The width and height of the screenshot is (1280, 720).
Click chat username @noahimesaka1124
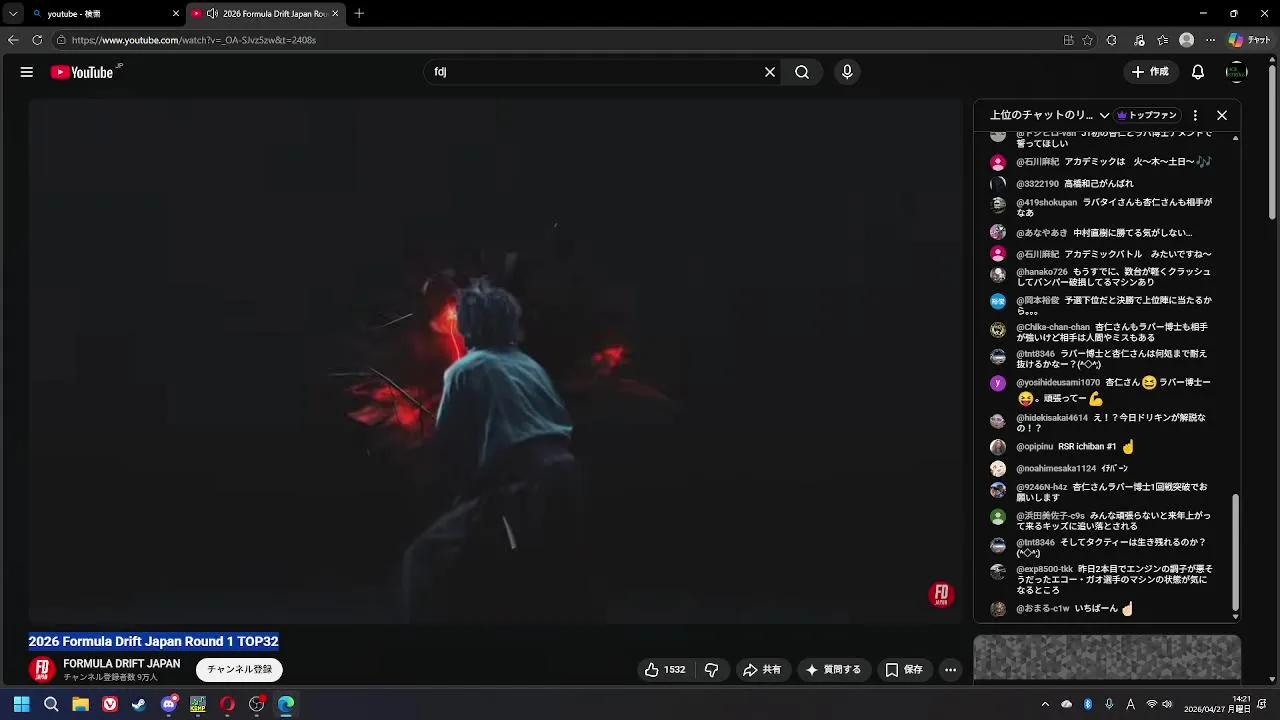click(x=1056, y=469)
